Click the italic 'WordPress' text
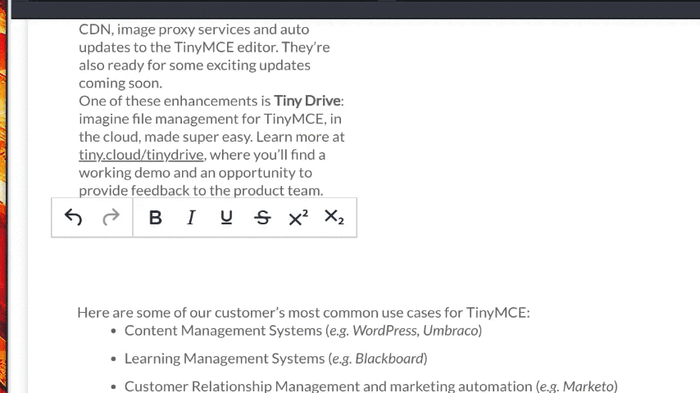The width and height of the screenshot is (700, 393). (385, 331)
